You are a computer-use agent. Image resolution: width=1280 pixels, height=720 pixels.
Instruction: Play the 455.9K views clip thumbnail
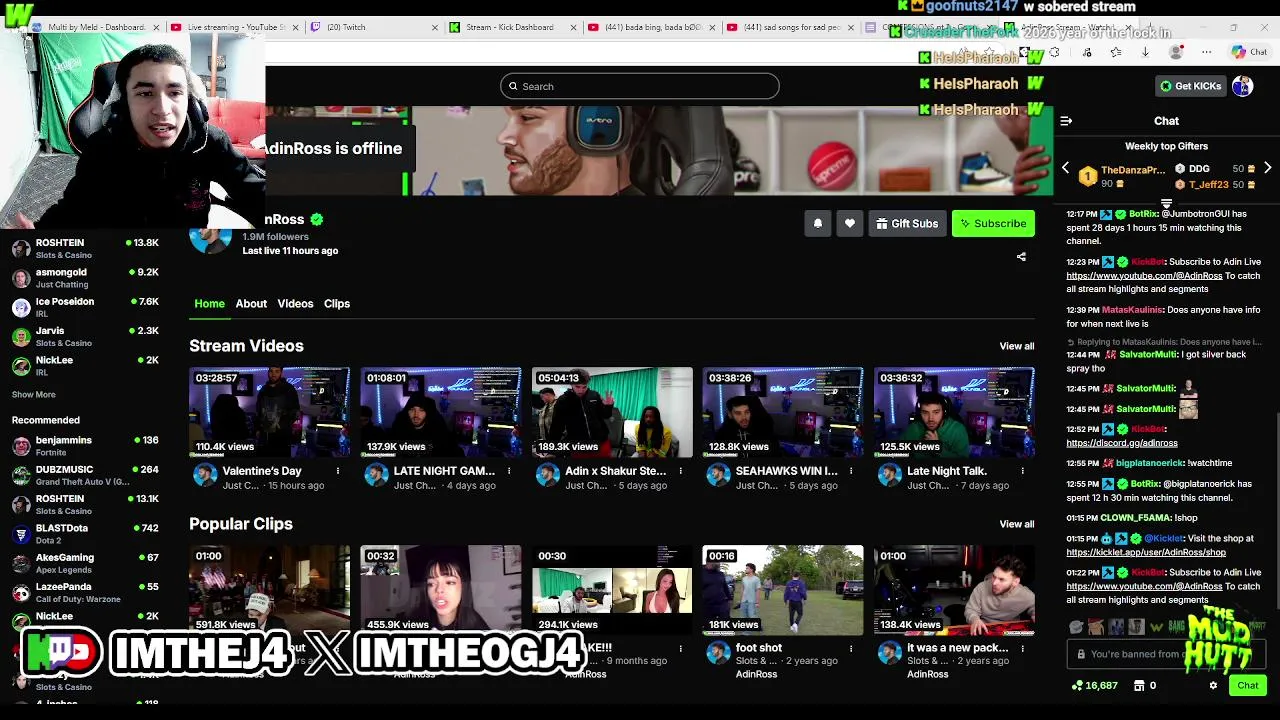(x=440, y=590)
